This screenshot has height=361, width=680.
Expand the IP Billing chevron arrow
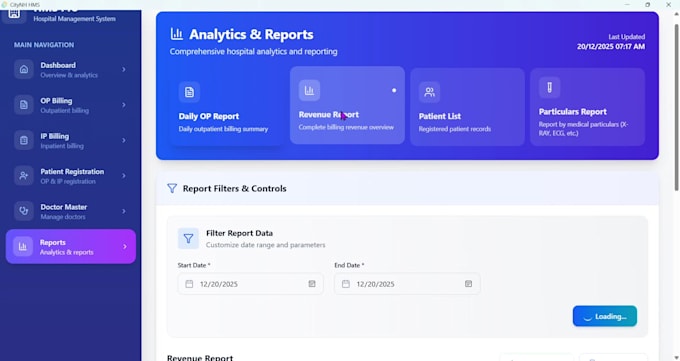pyautogui.click(x=124, y=140)
